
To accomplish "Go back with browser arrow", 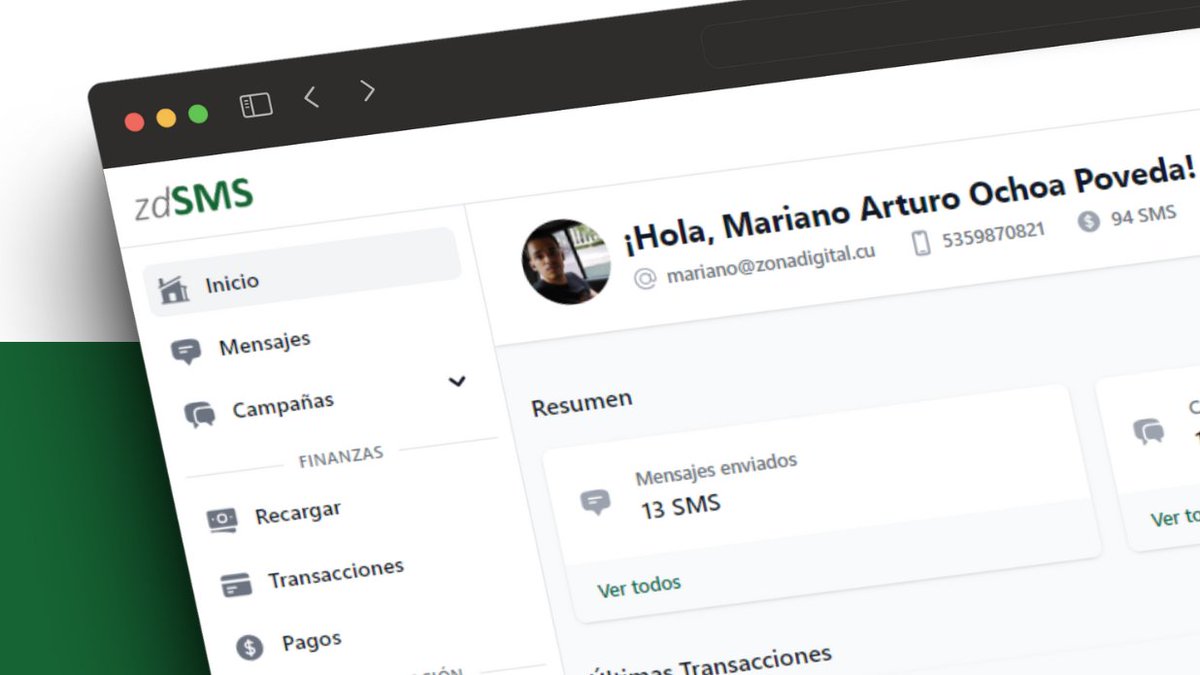I will point(311,97).
